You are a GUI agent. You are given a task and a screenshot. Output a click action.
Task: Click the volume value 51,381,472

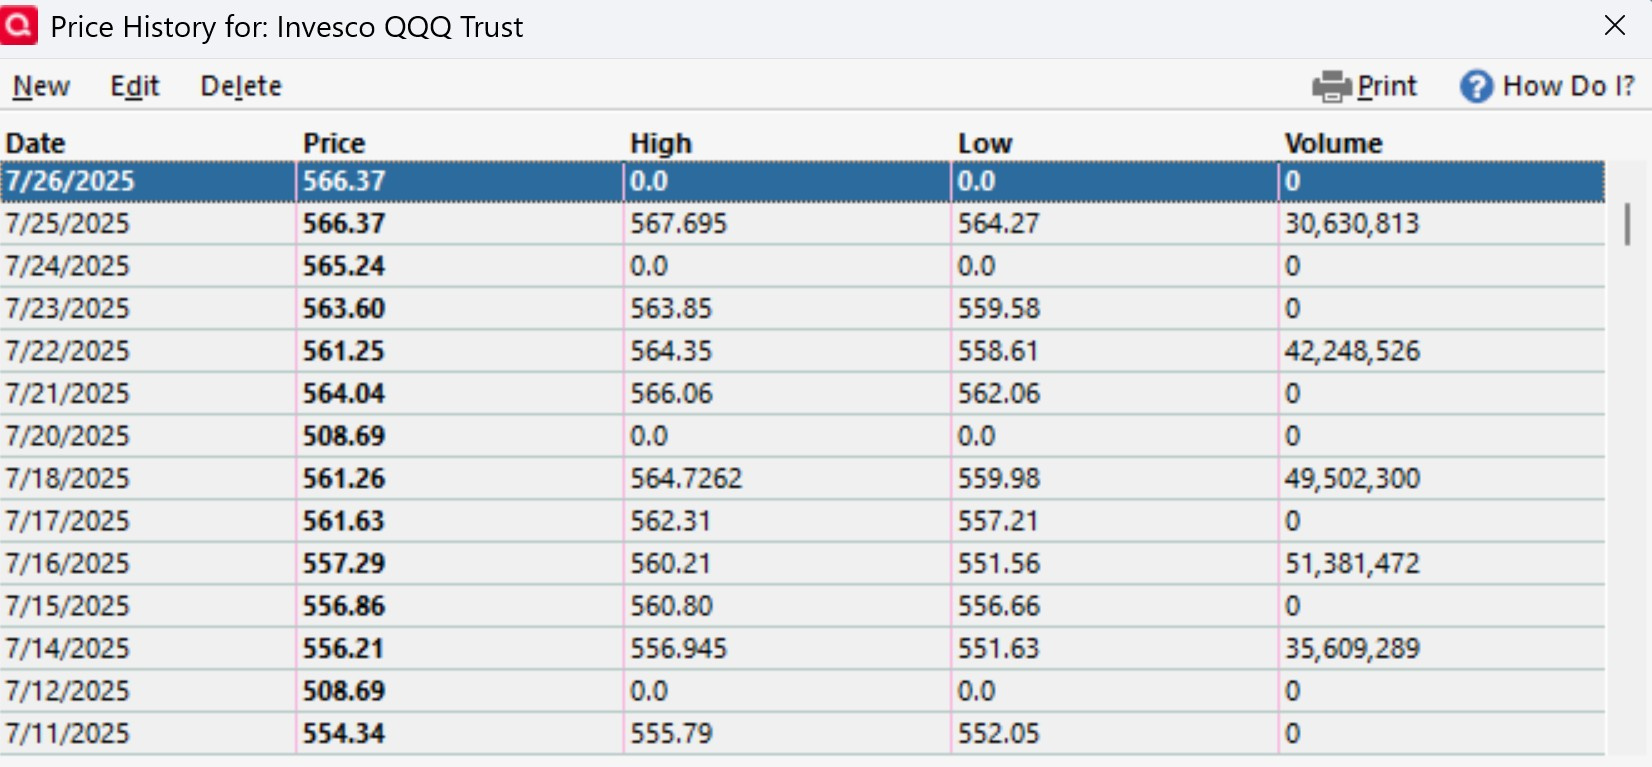pos(1352,564)
